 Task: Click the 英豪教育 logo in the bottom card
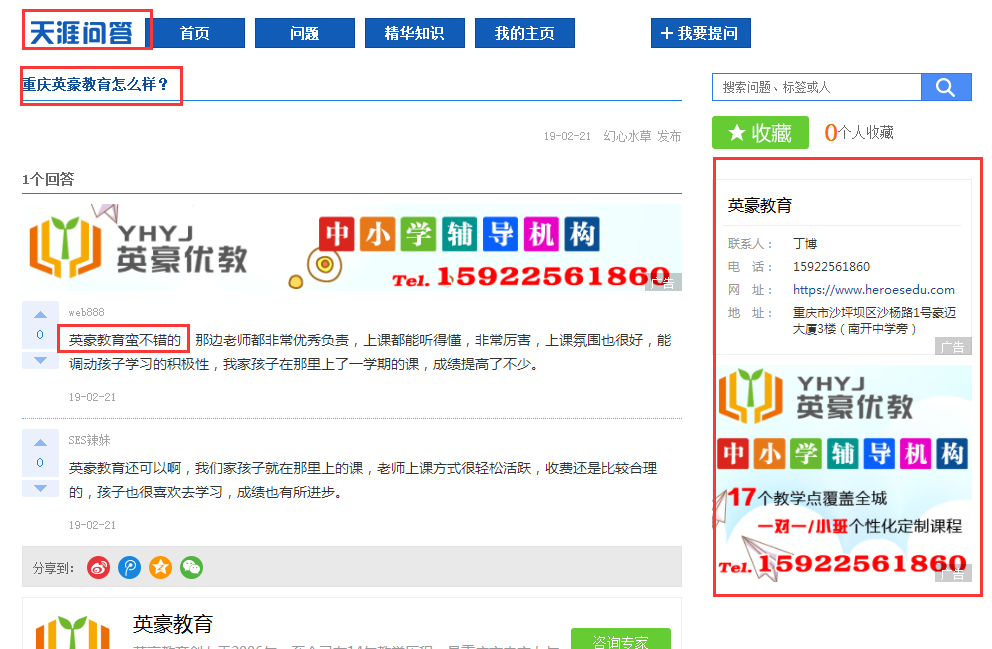coord(72,633)
